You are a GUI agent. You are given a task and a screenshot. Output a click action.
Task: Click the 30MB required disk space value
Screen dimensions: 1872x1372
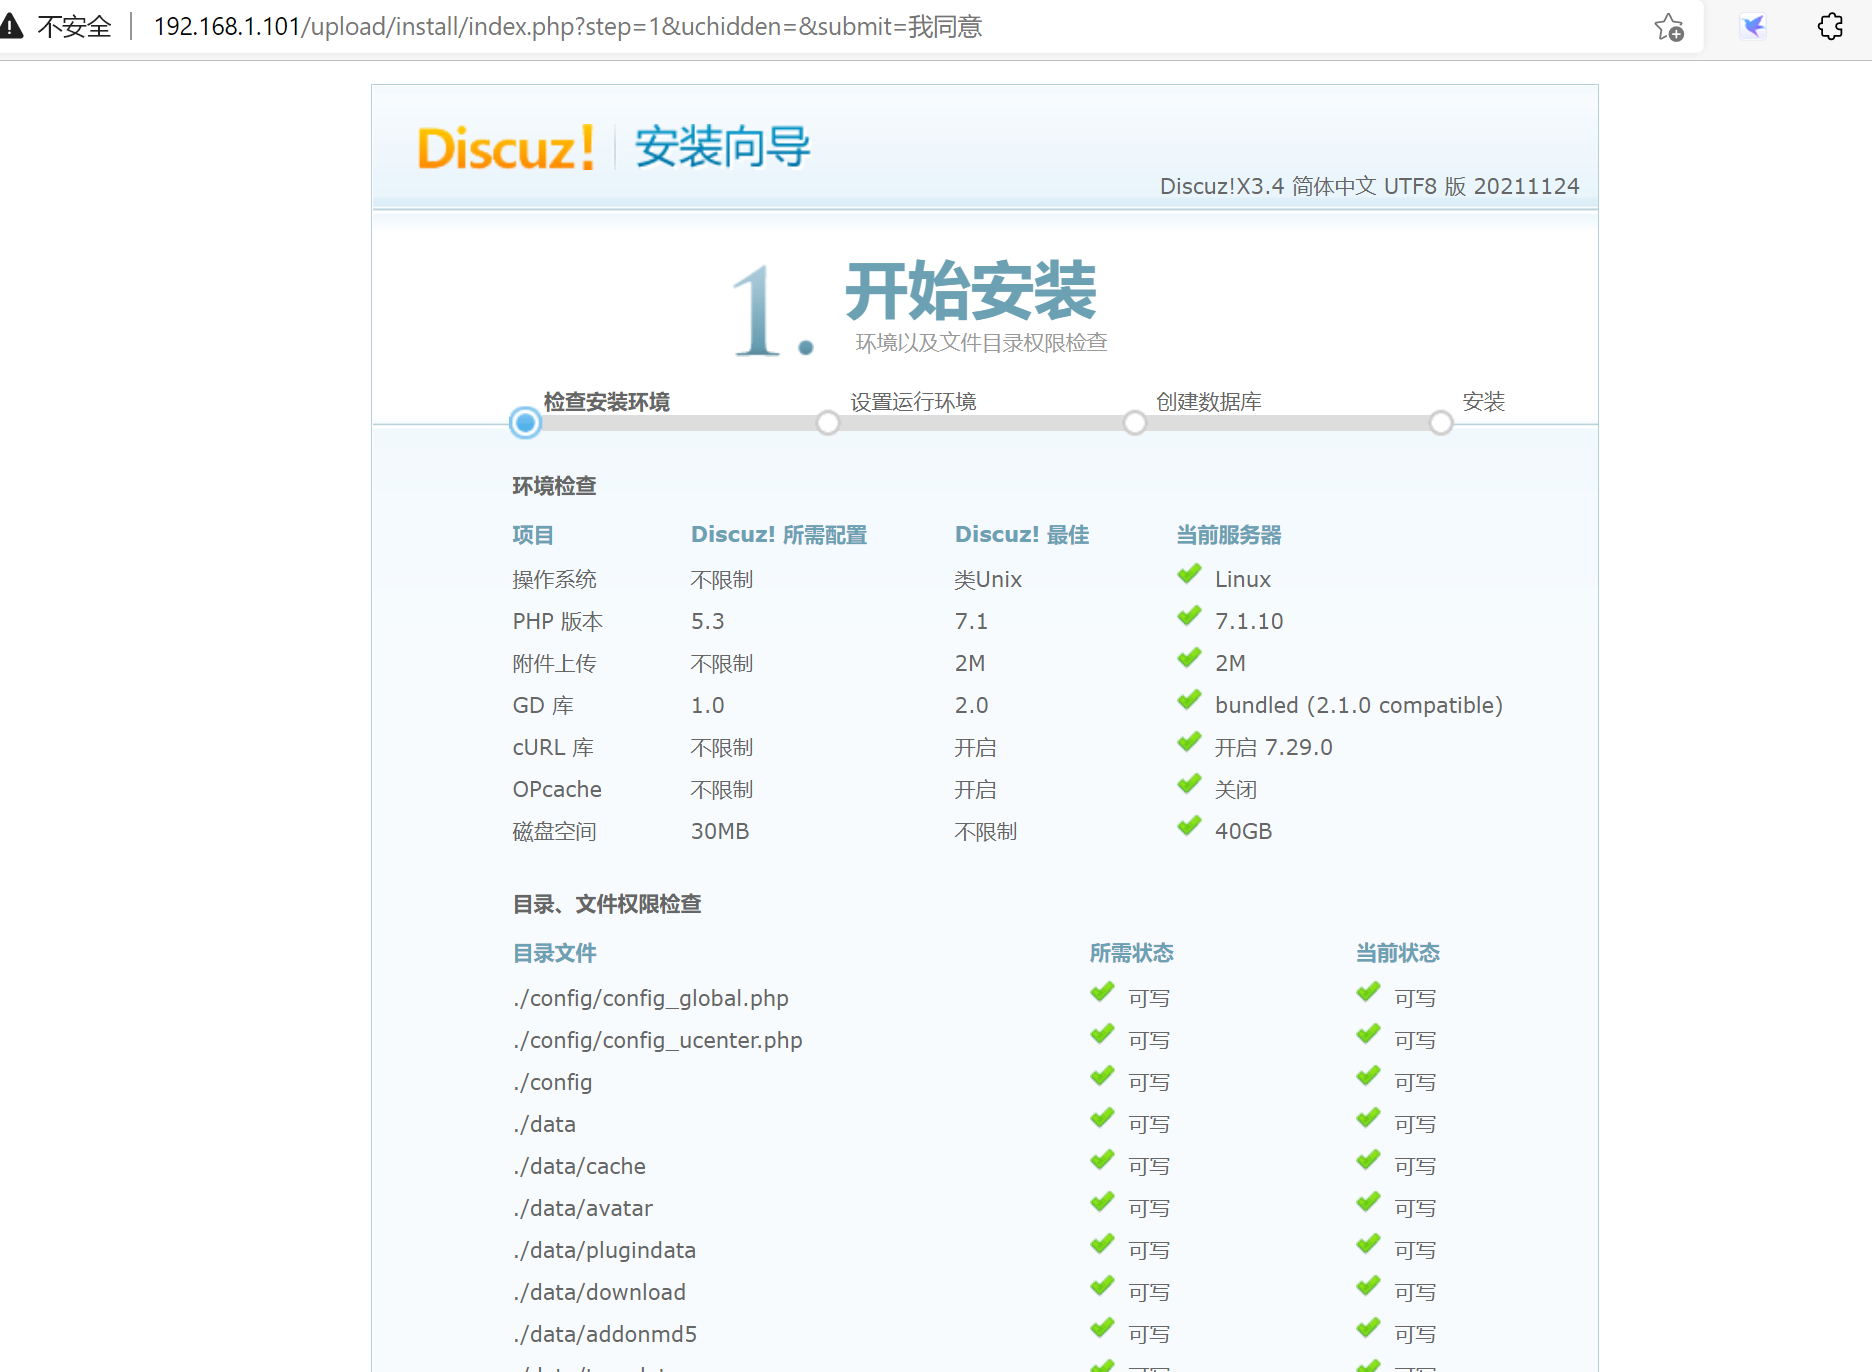point(720,831)
